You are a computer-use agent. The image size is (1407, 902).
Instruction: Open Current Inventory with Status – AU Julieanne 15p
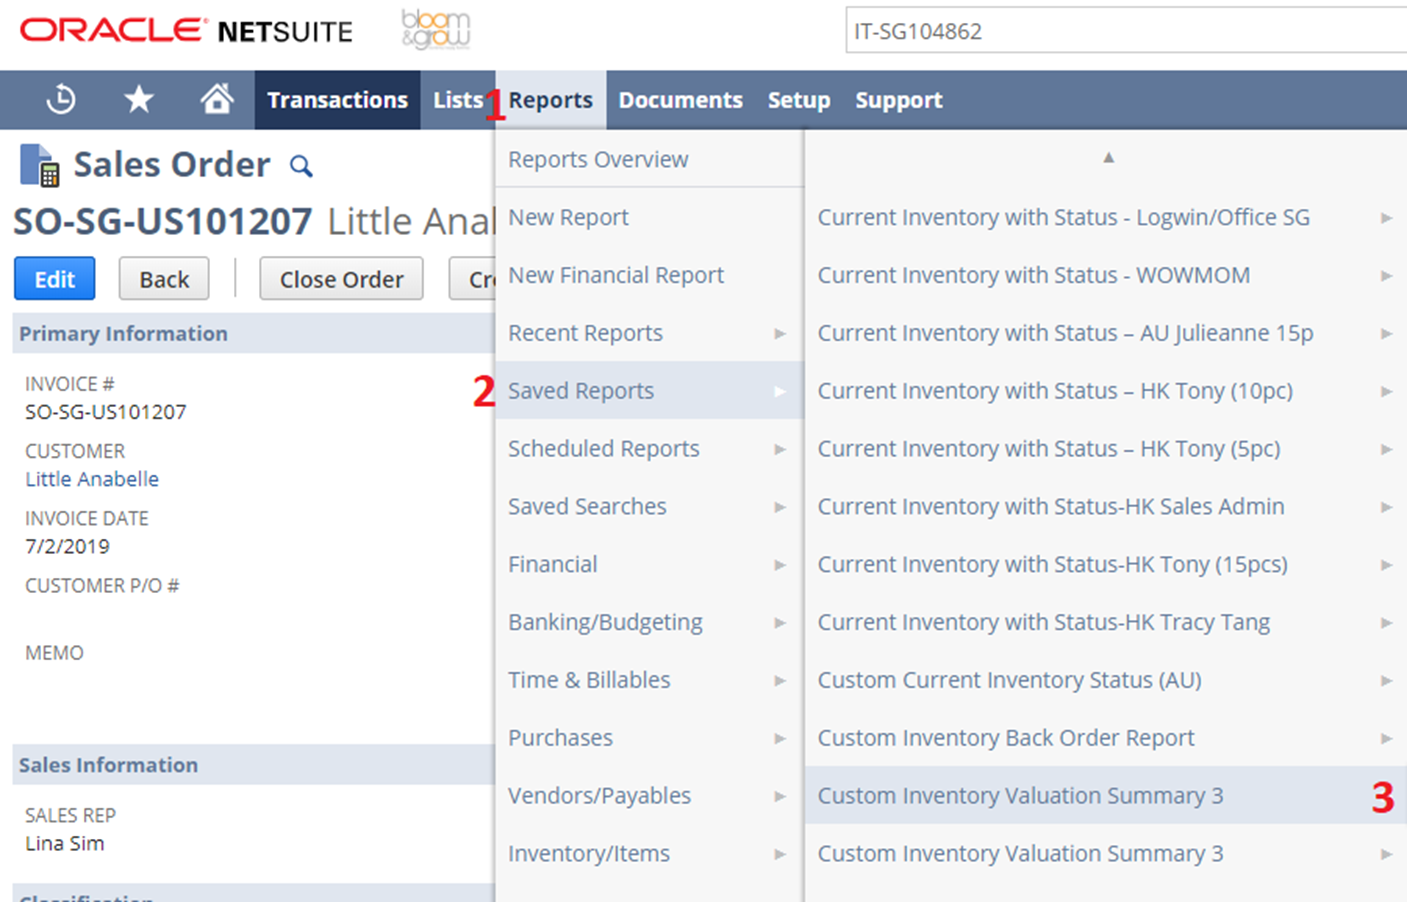click(x=1105, y=333)
